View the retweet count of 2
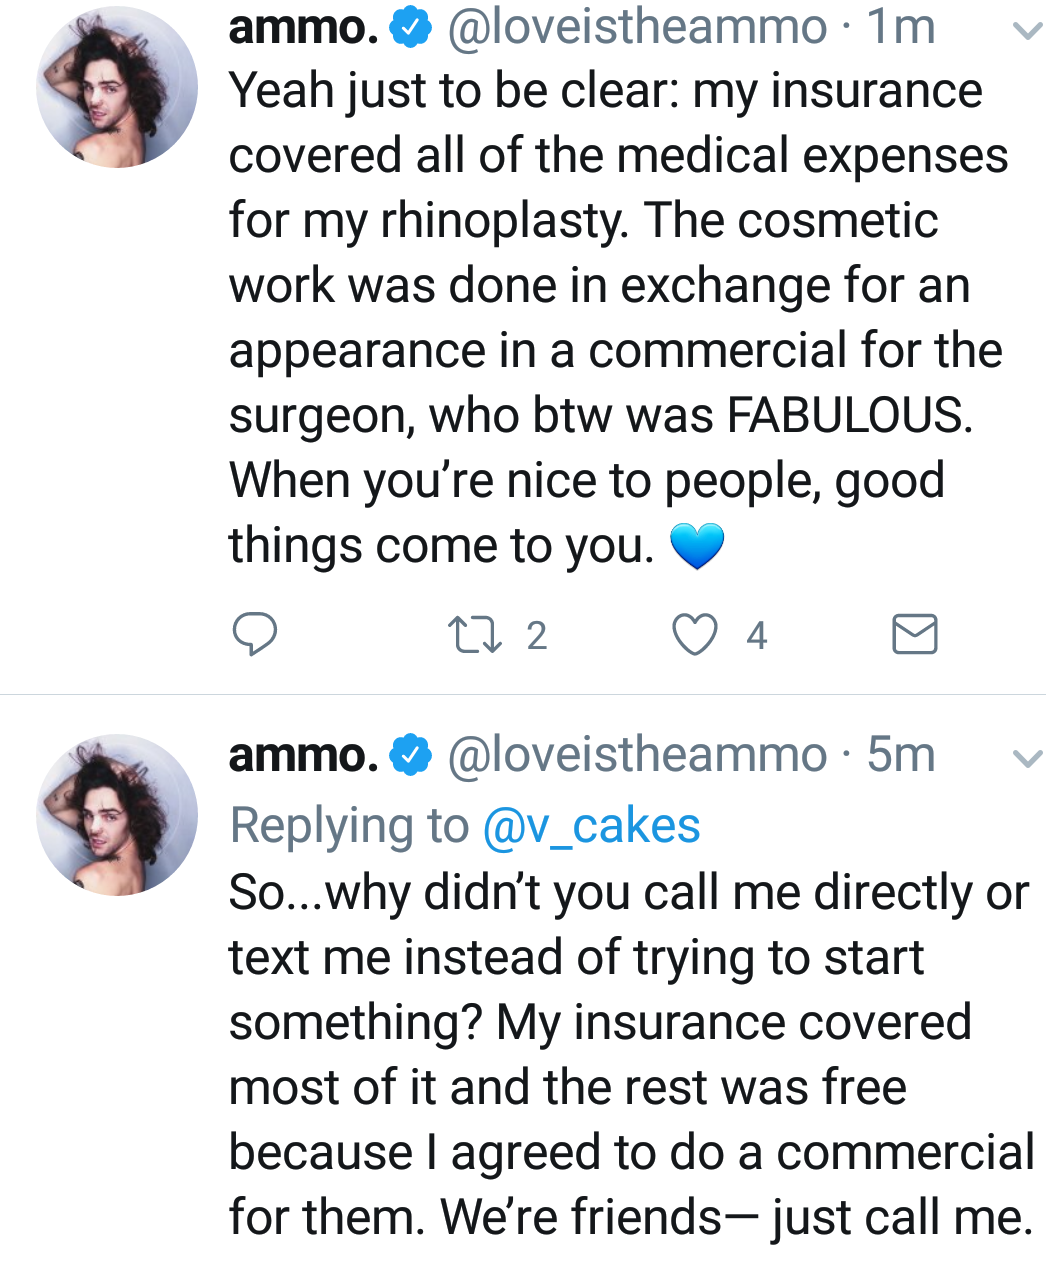Image resolution: width=1046 pixels, height=1269 pixels. pyautogui.click(x=537, y=636)
